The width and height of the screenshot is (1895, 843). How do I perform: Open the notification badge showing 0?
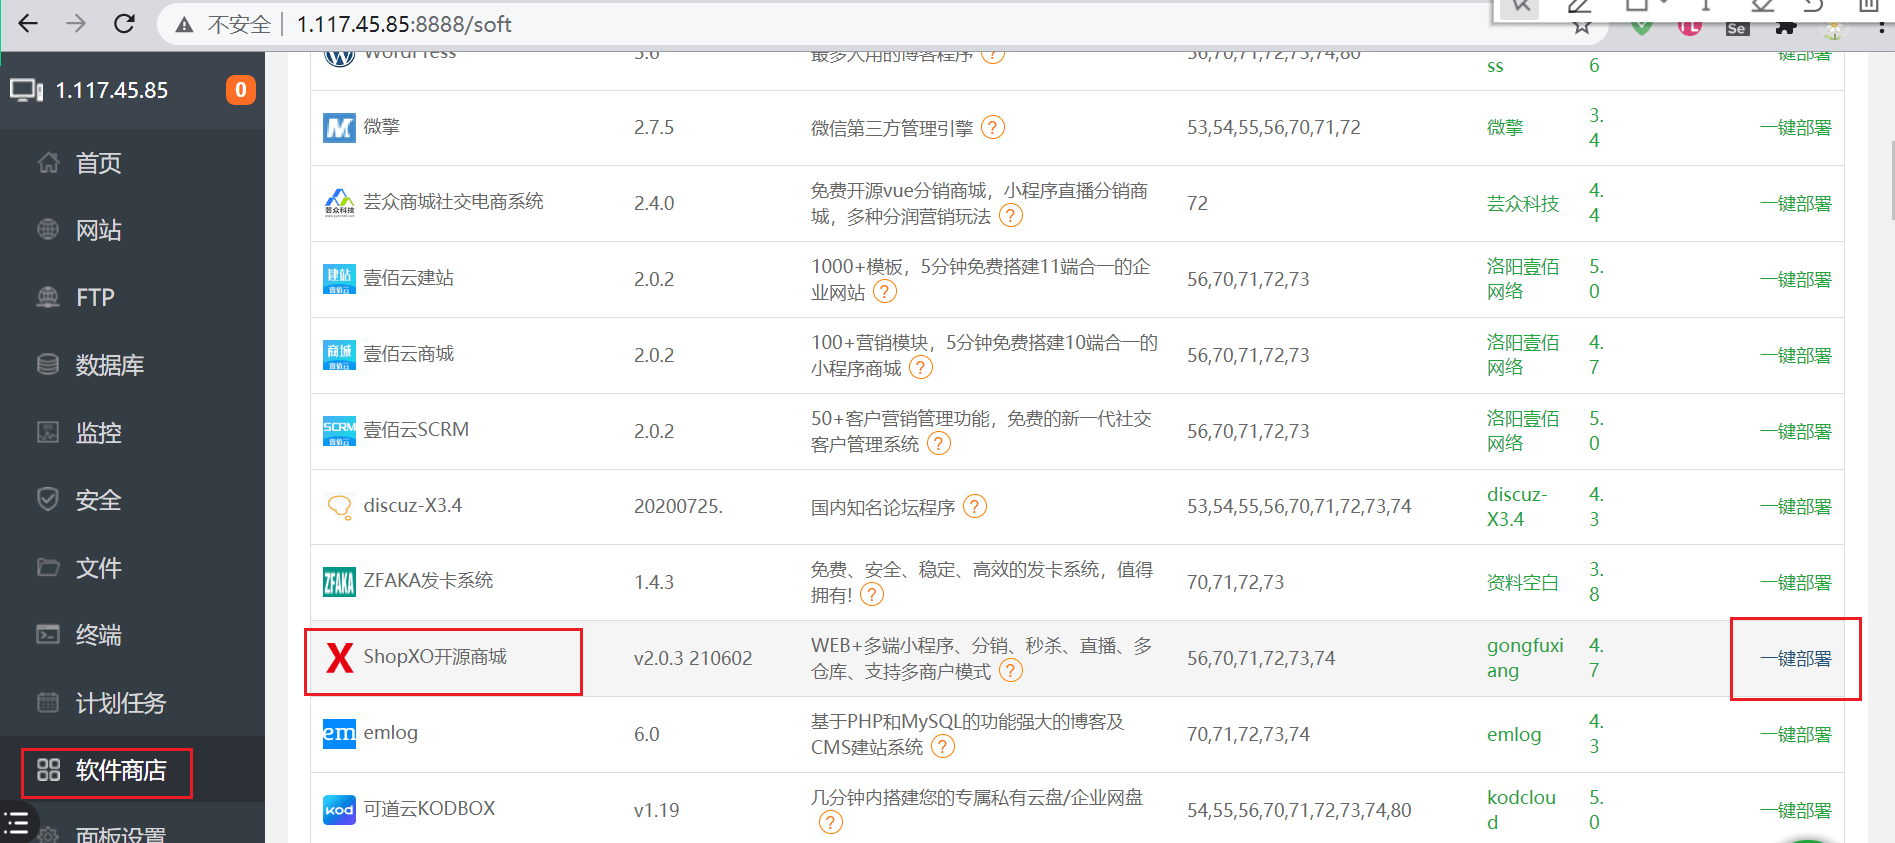pos(240,90)
